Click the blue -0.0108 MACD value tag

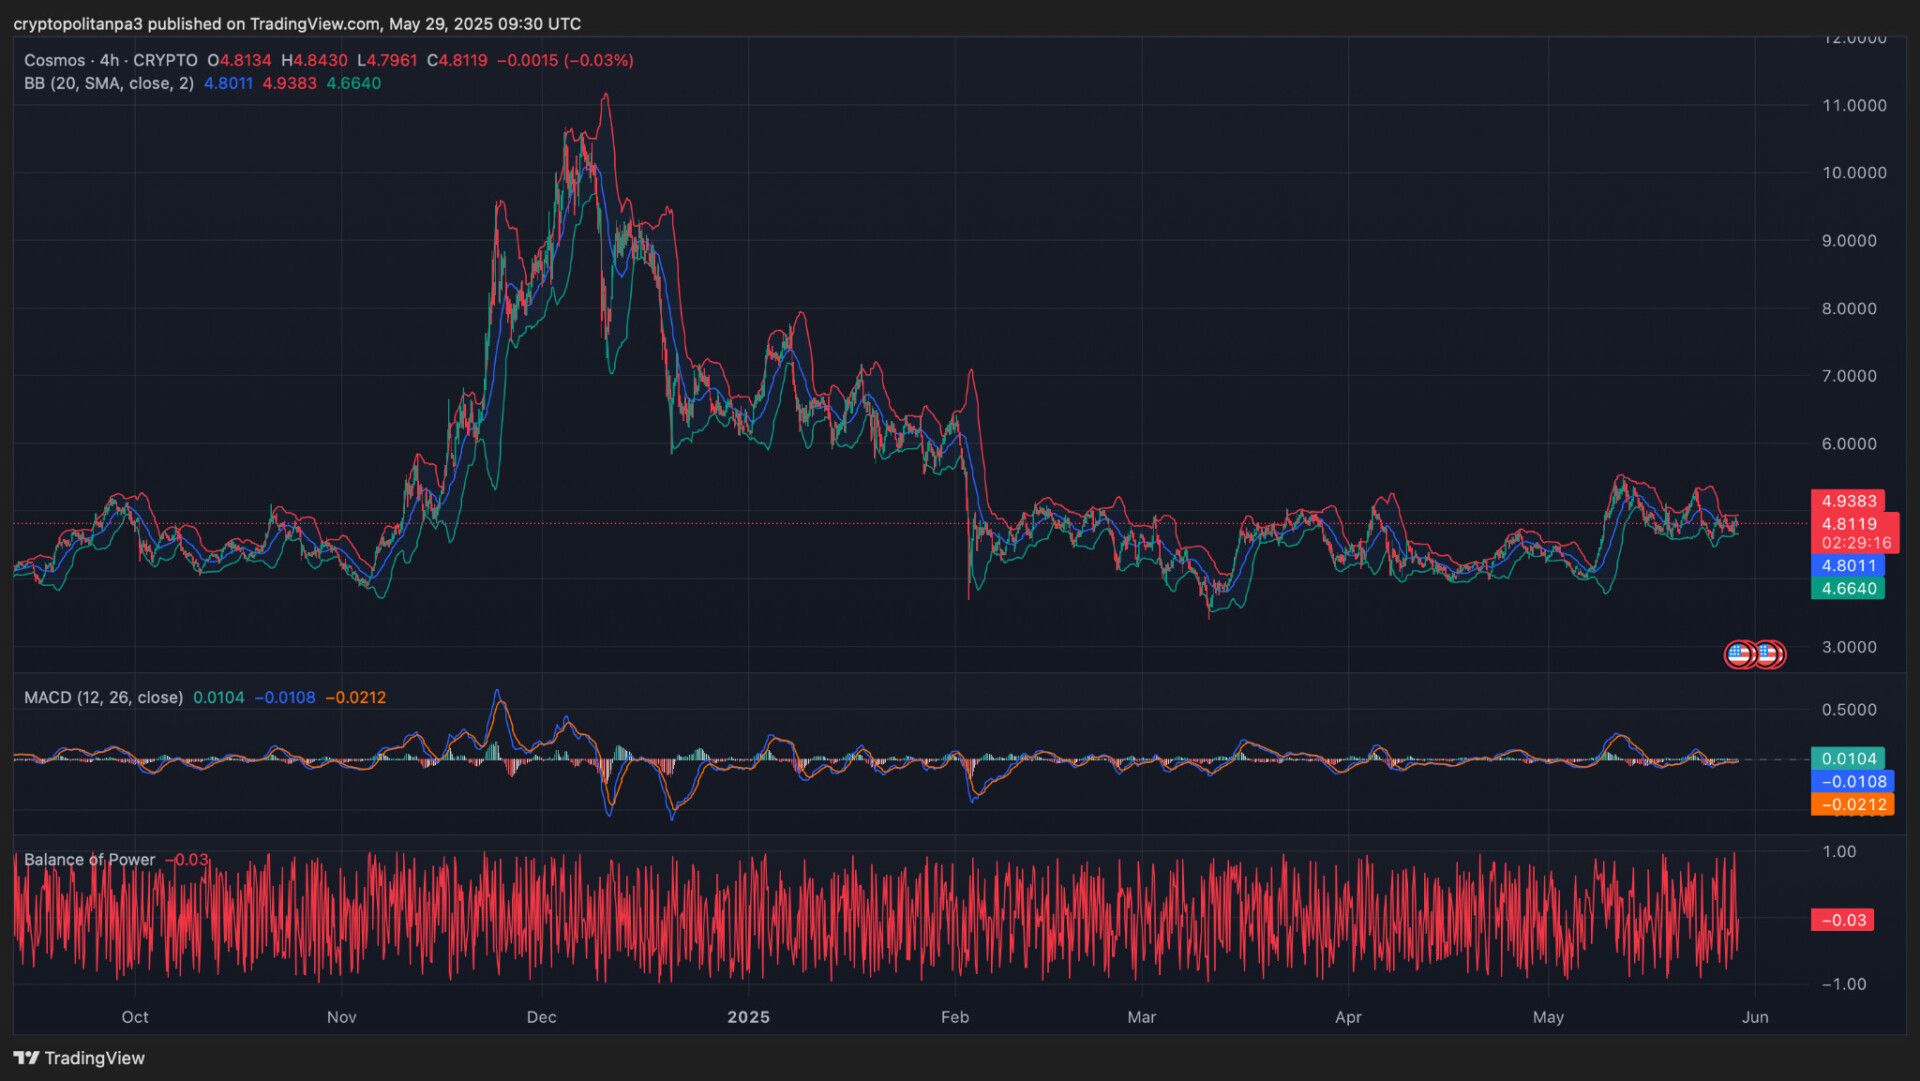[1853, 782]
